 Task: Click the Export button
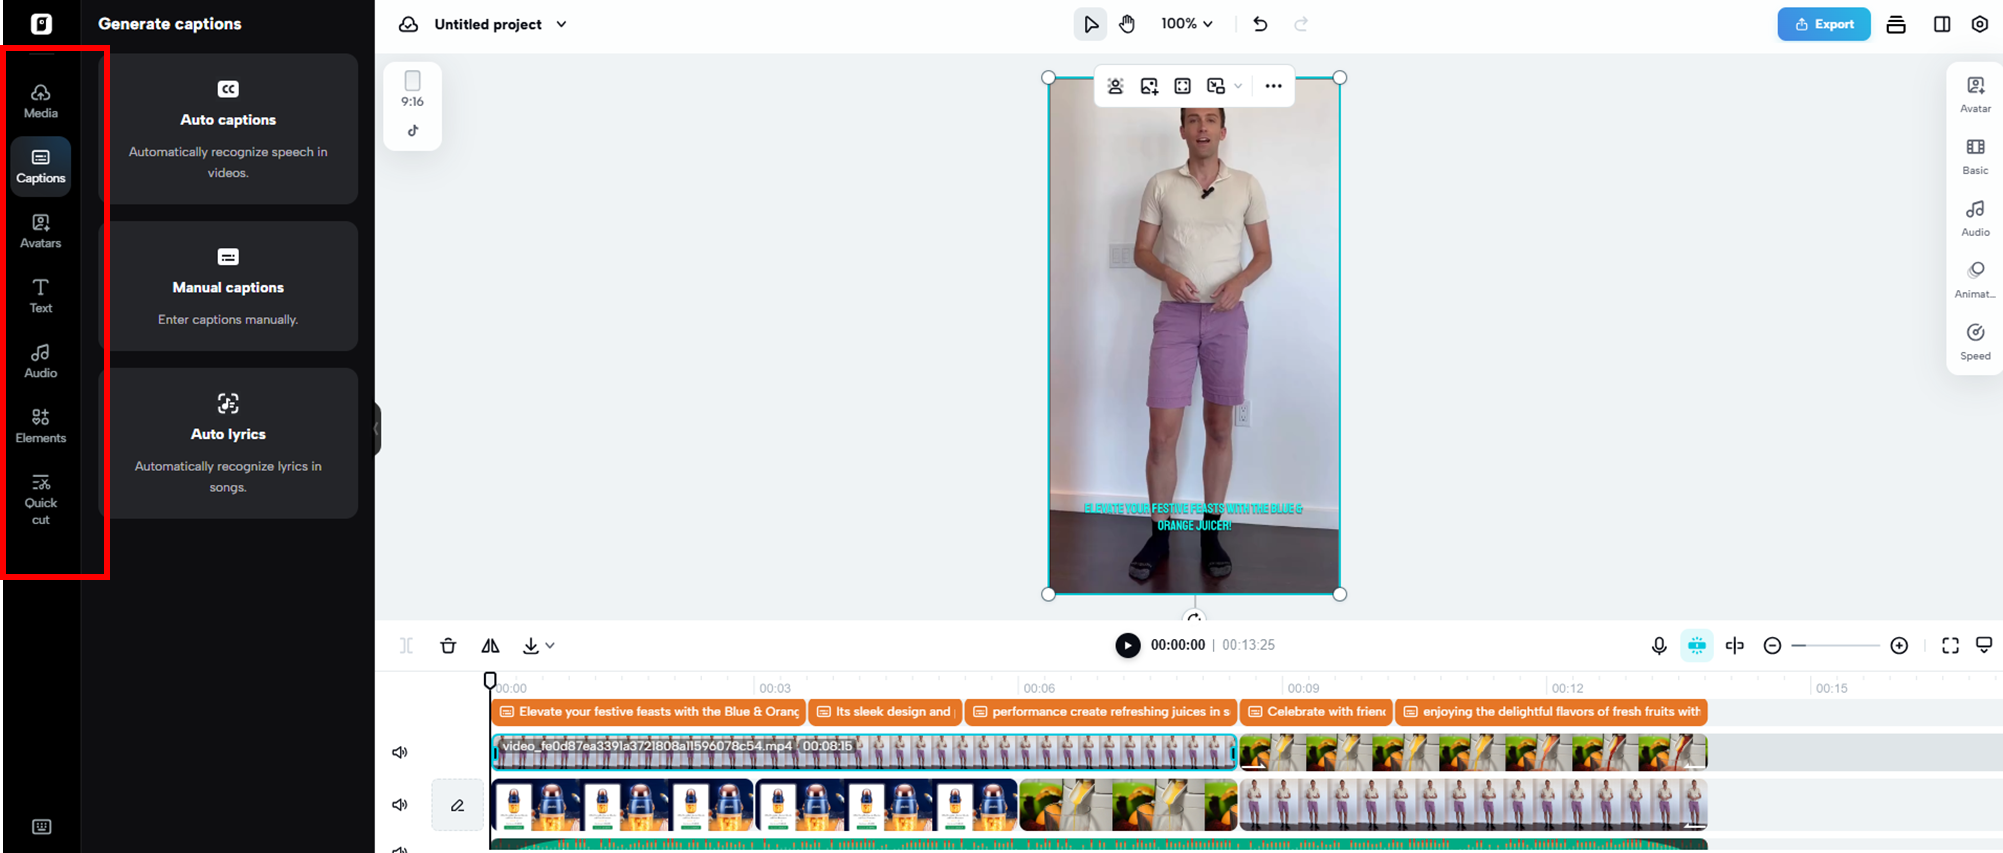(x=1824, y=24)
